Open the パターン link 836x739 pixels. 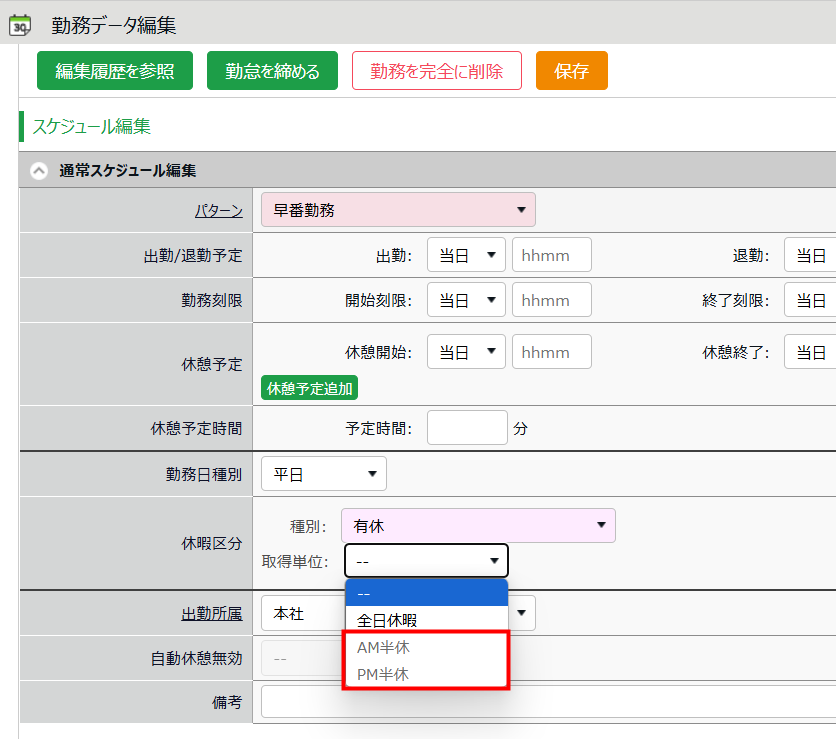coord(219,211)
